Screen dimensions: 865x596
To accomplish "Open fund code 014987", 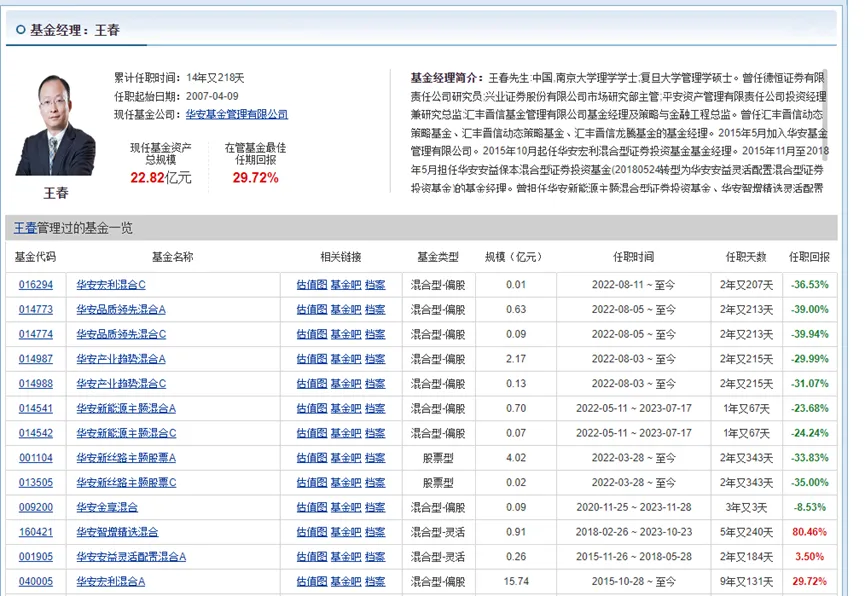I will pyautogui.click(x=36, y=359).
